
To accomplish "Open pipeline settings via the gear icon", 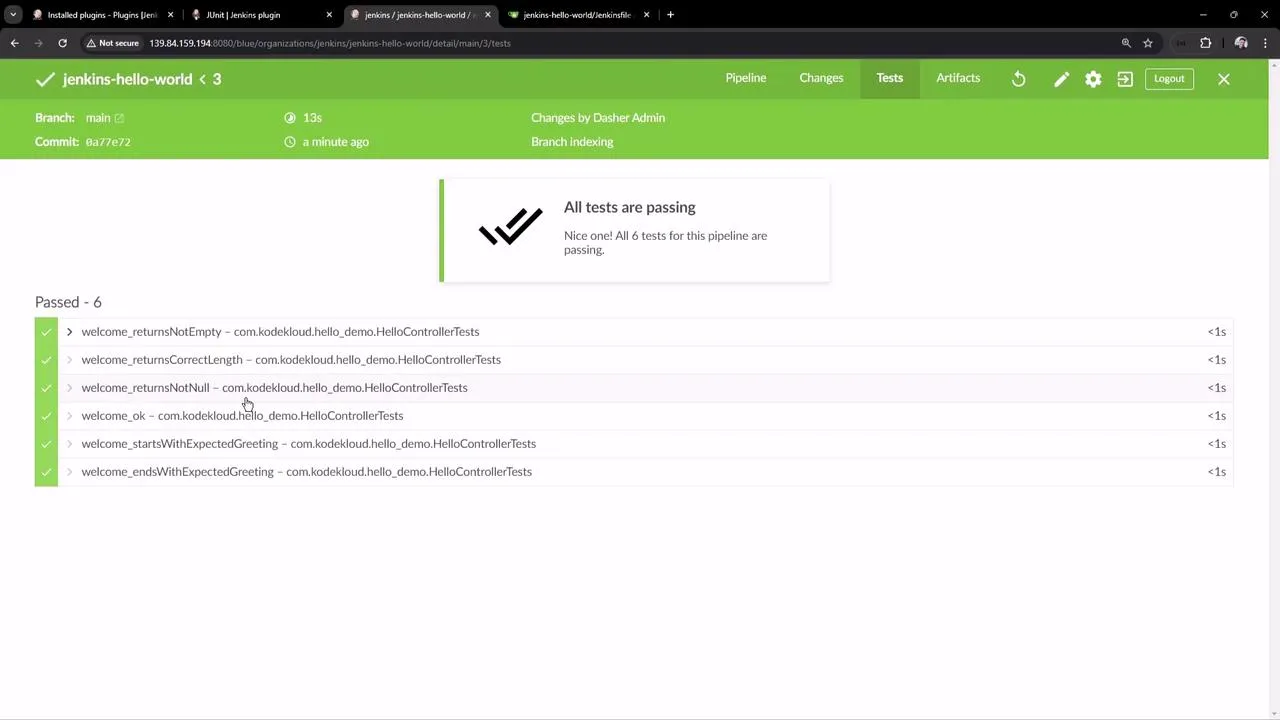I will pyautogui.click(x=1093, y=78).
